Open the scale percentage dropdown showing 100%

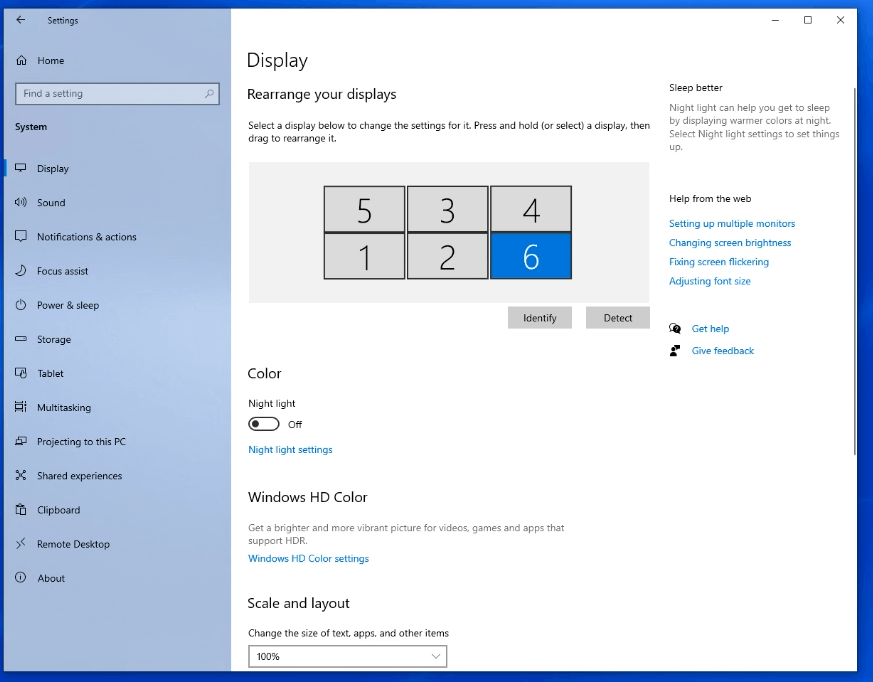[x=347, y=656]
